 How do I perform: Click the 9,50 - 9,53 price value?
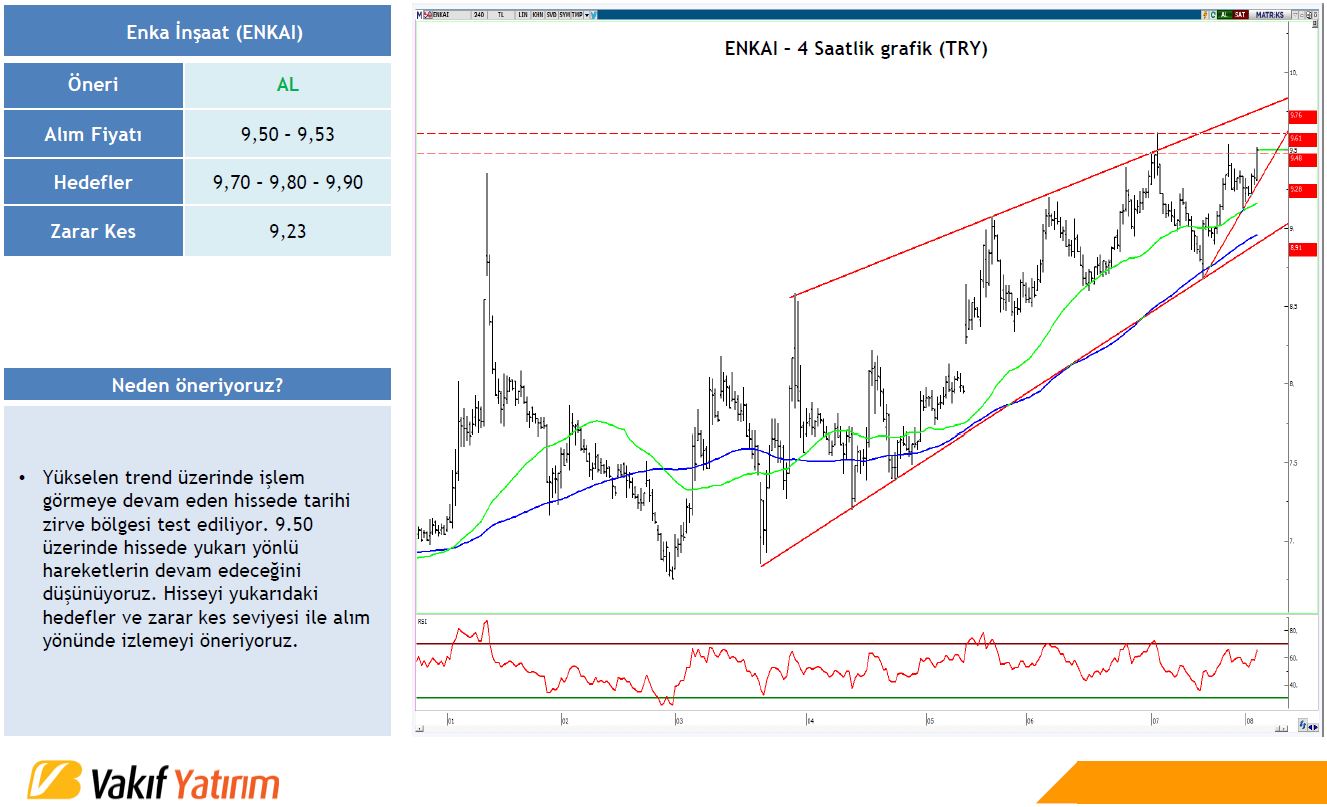(288, 134)
